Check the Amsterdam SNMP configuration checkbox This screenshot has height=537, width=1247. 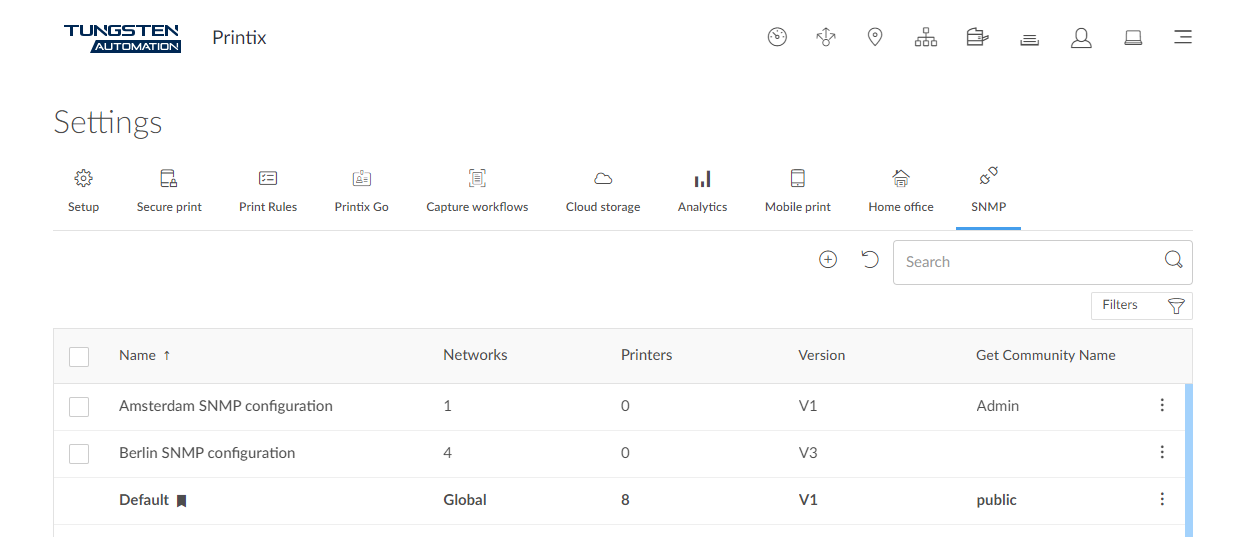(79, 407)
